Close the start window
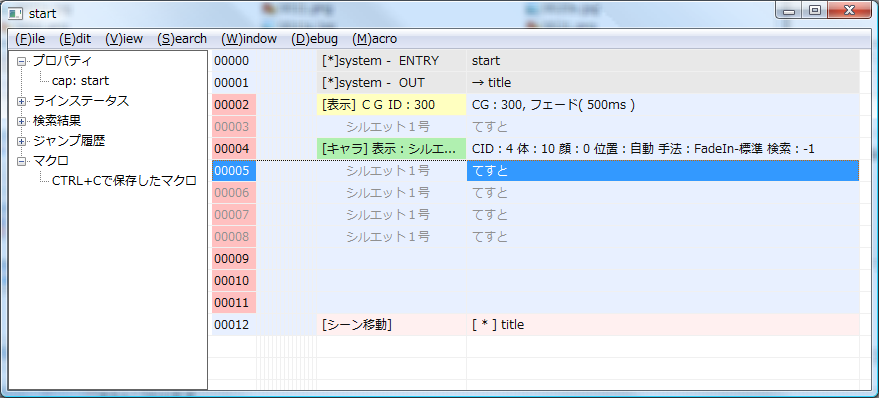The image size is (879, 398). tap(849, 10)
